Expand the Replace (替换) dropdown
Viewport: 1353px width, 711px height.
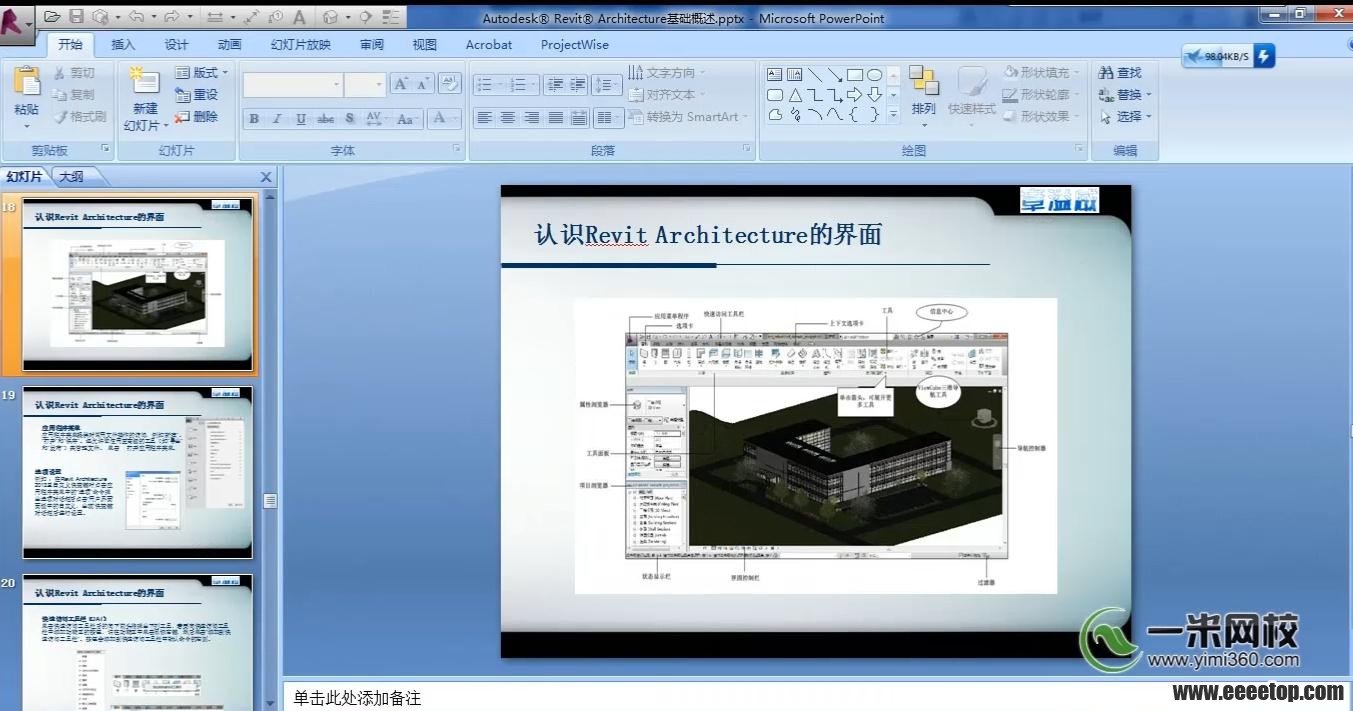(x=1149, y=95)
